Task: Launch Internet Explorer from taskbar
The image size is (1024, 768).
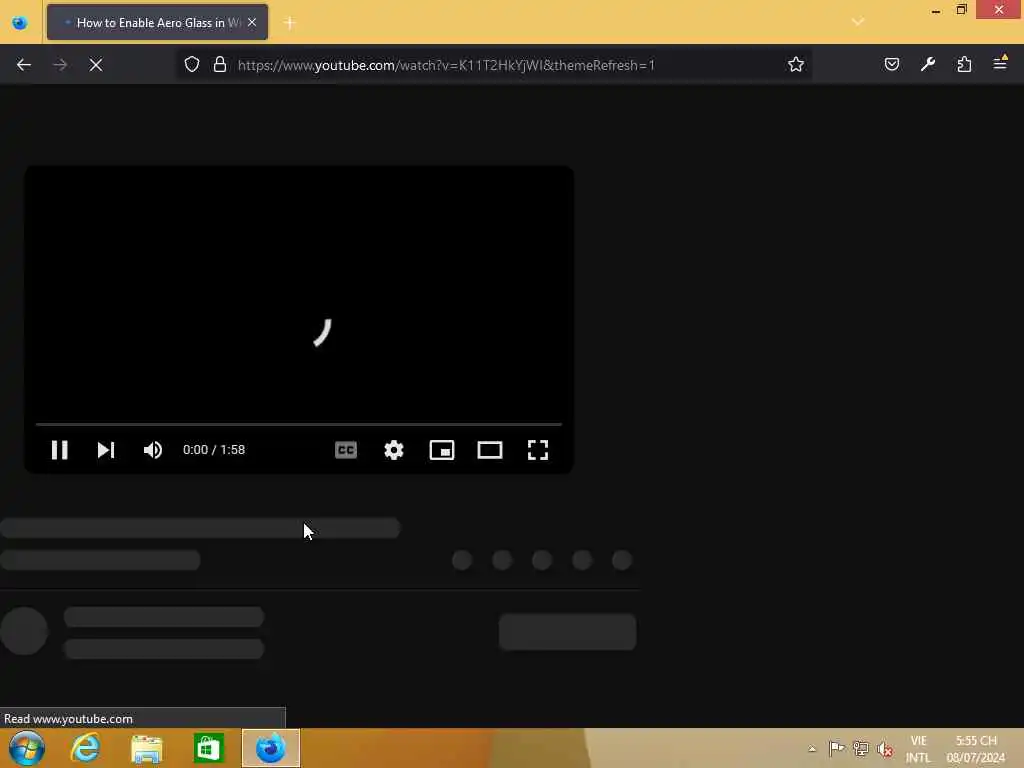Action: pyautogui.click(x=86, y=748)
